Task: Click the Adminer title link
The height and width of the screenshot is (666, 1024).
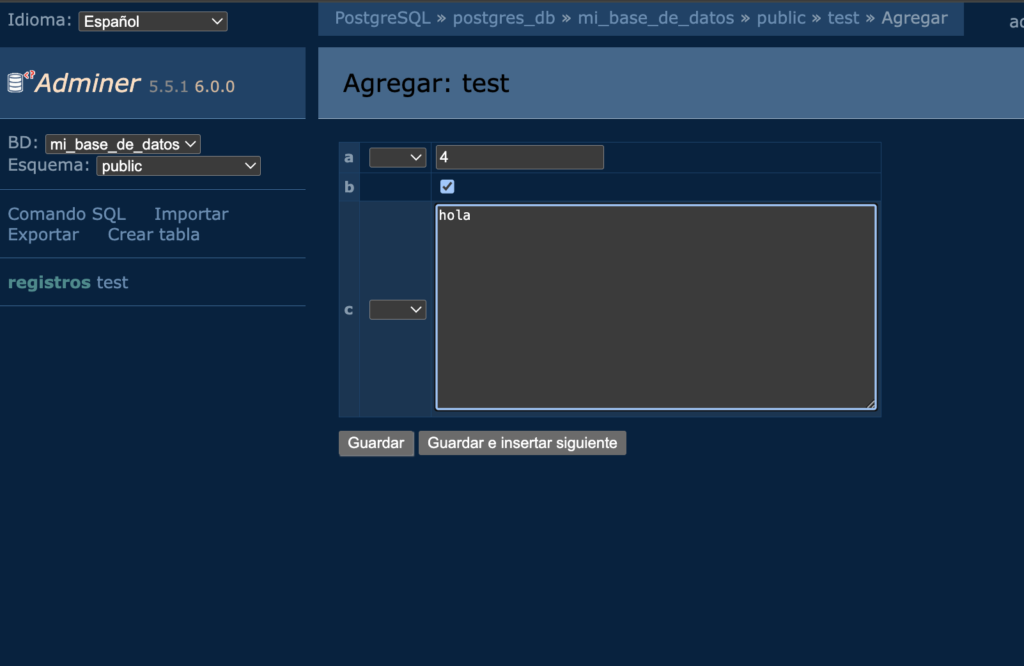Action: [x=88, y=83]
